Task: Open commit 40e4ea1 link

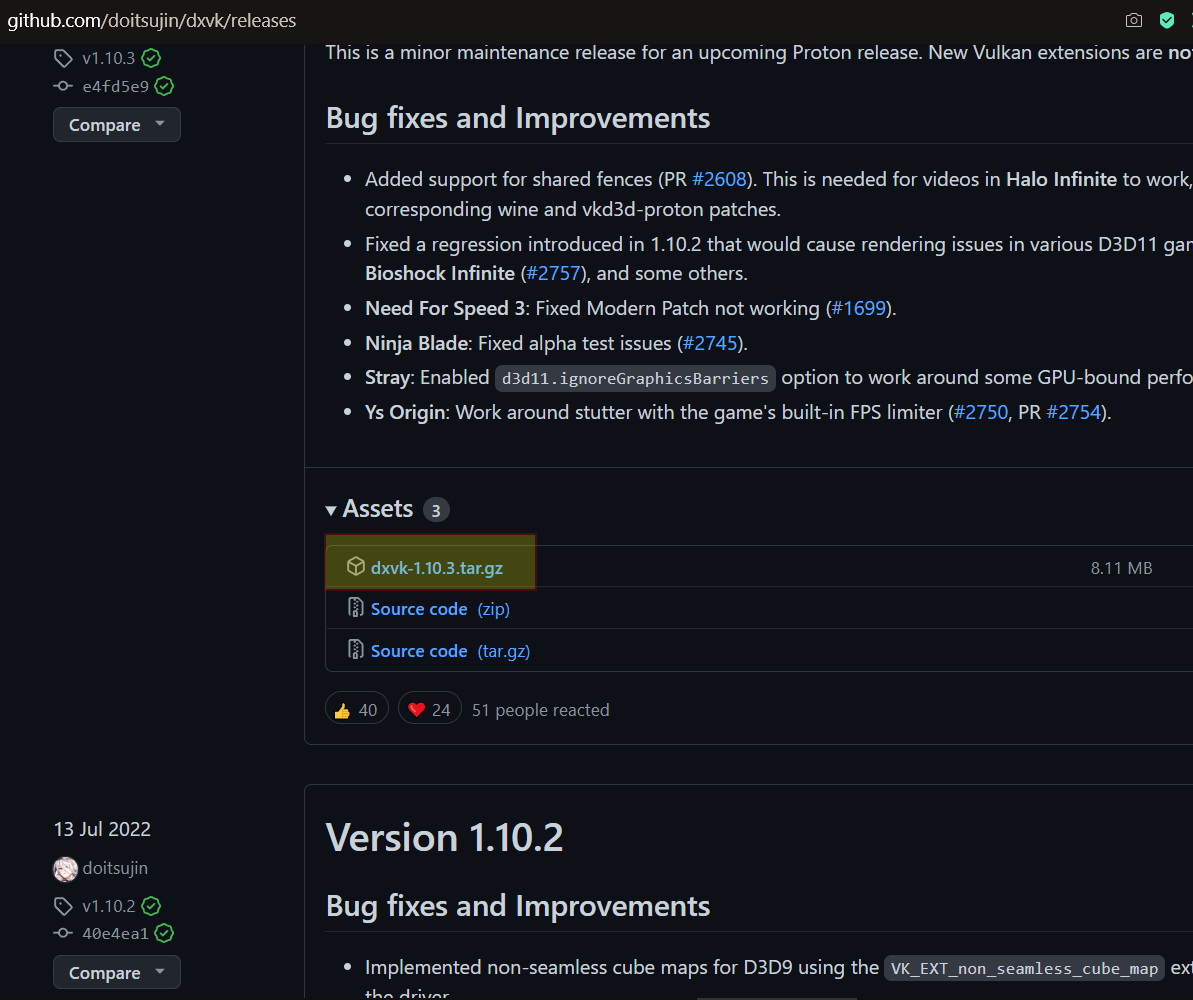Action: (x=115, y=934)
